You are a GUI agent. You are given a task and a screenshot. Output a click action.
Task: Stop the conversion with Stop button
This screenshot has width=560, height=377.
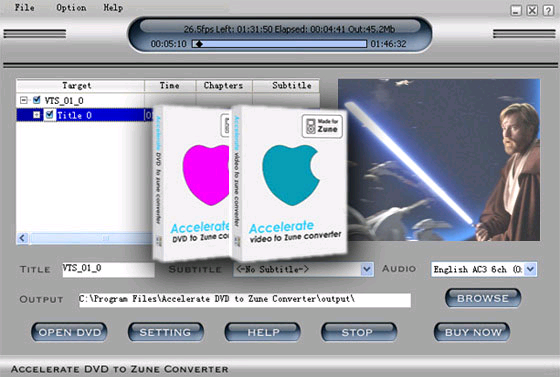359,332
